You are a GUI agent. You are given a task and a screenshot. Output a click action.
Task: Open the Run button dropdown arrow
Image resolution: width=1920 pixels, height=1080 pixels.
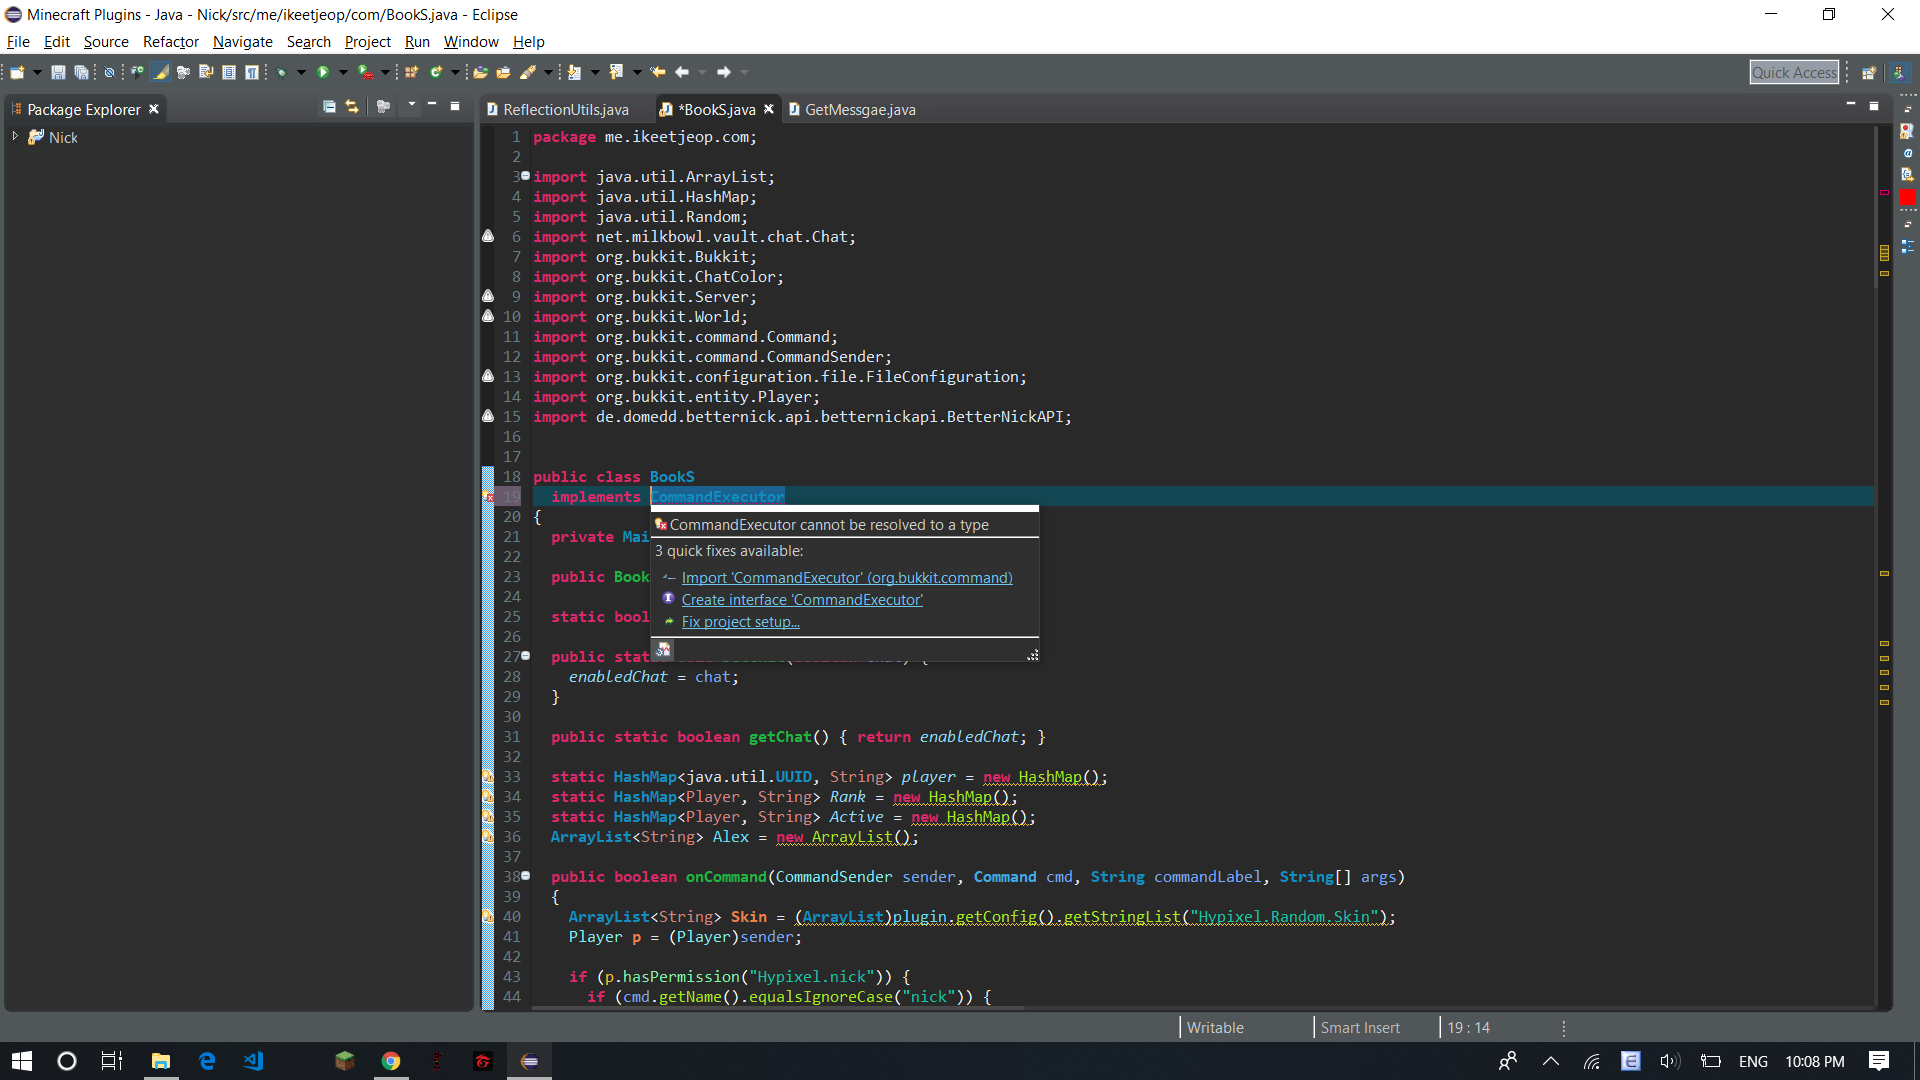tap(343, 72)
